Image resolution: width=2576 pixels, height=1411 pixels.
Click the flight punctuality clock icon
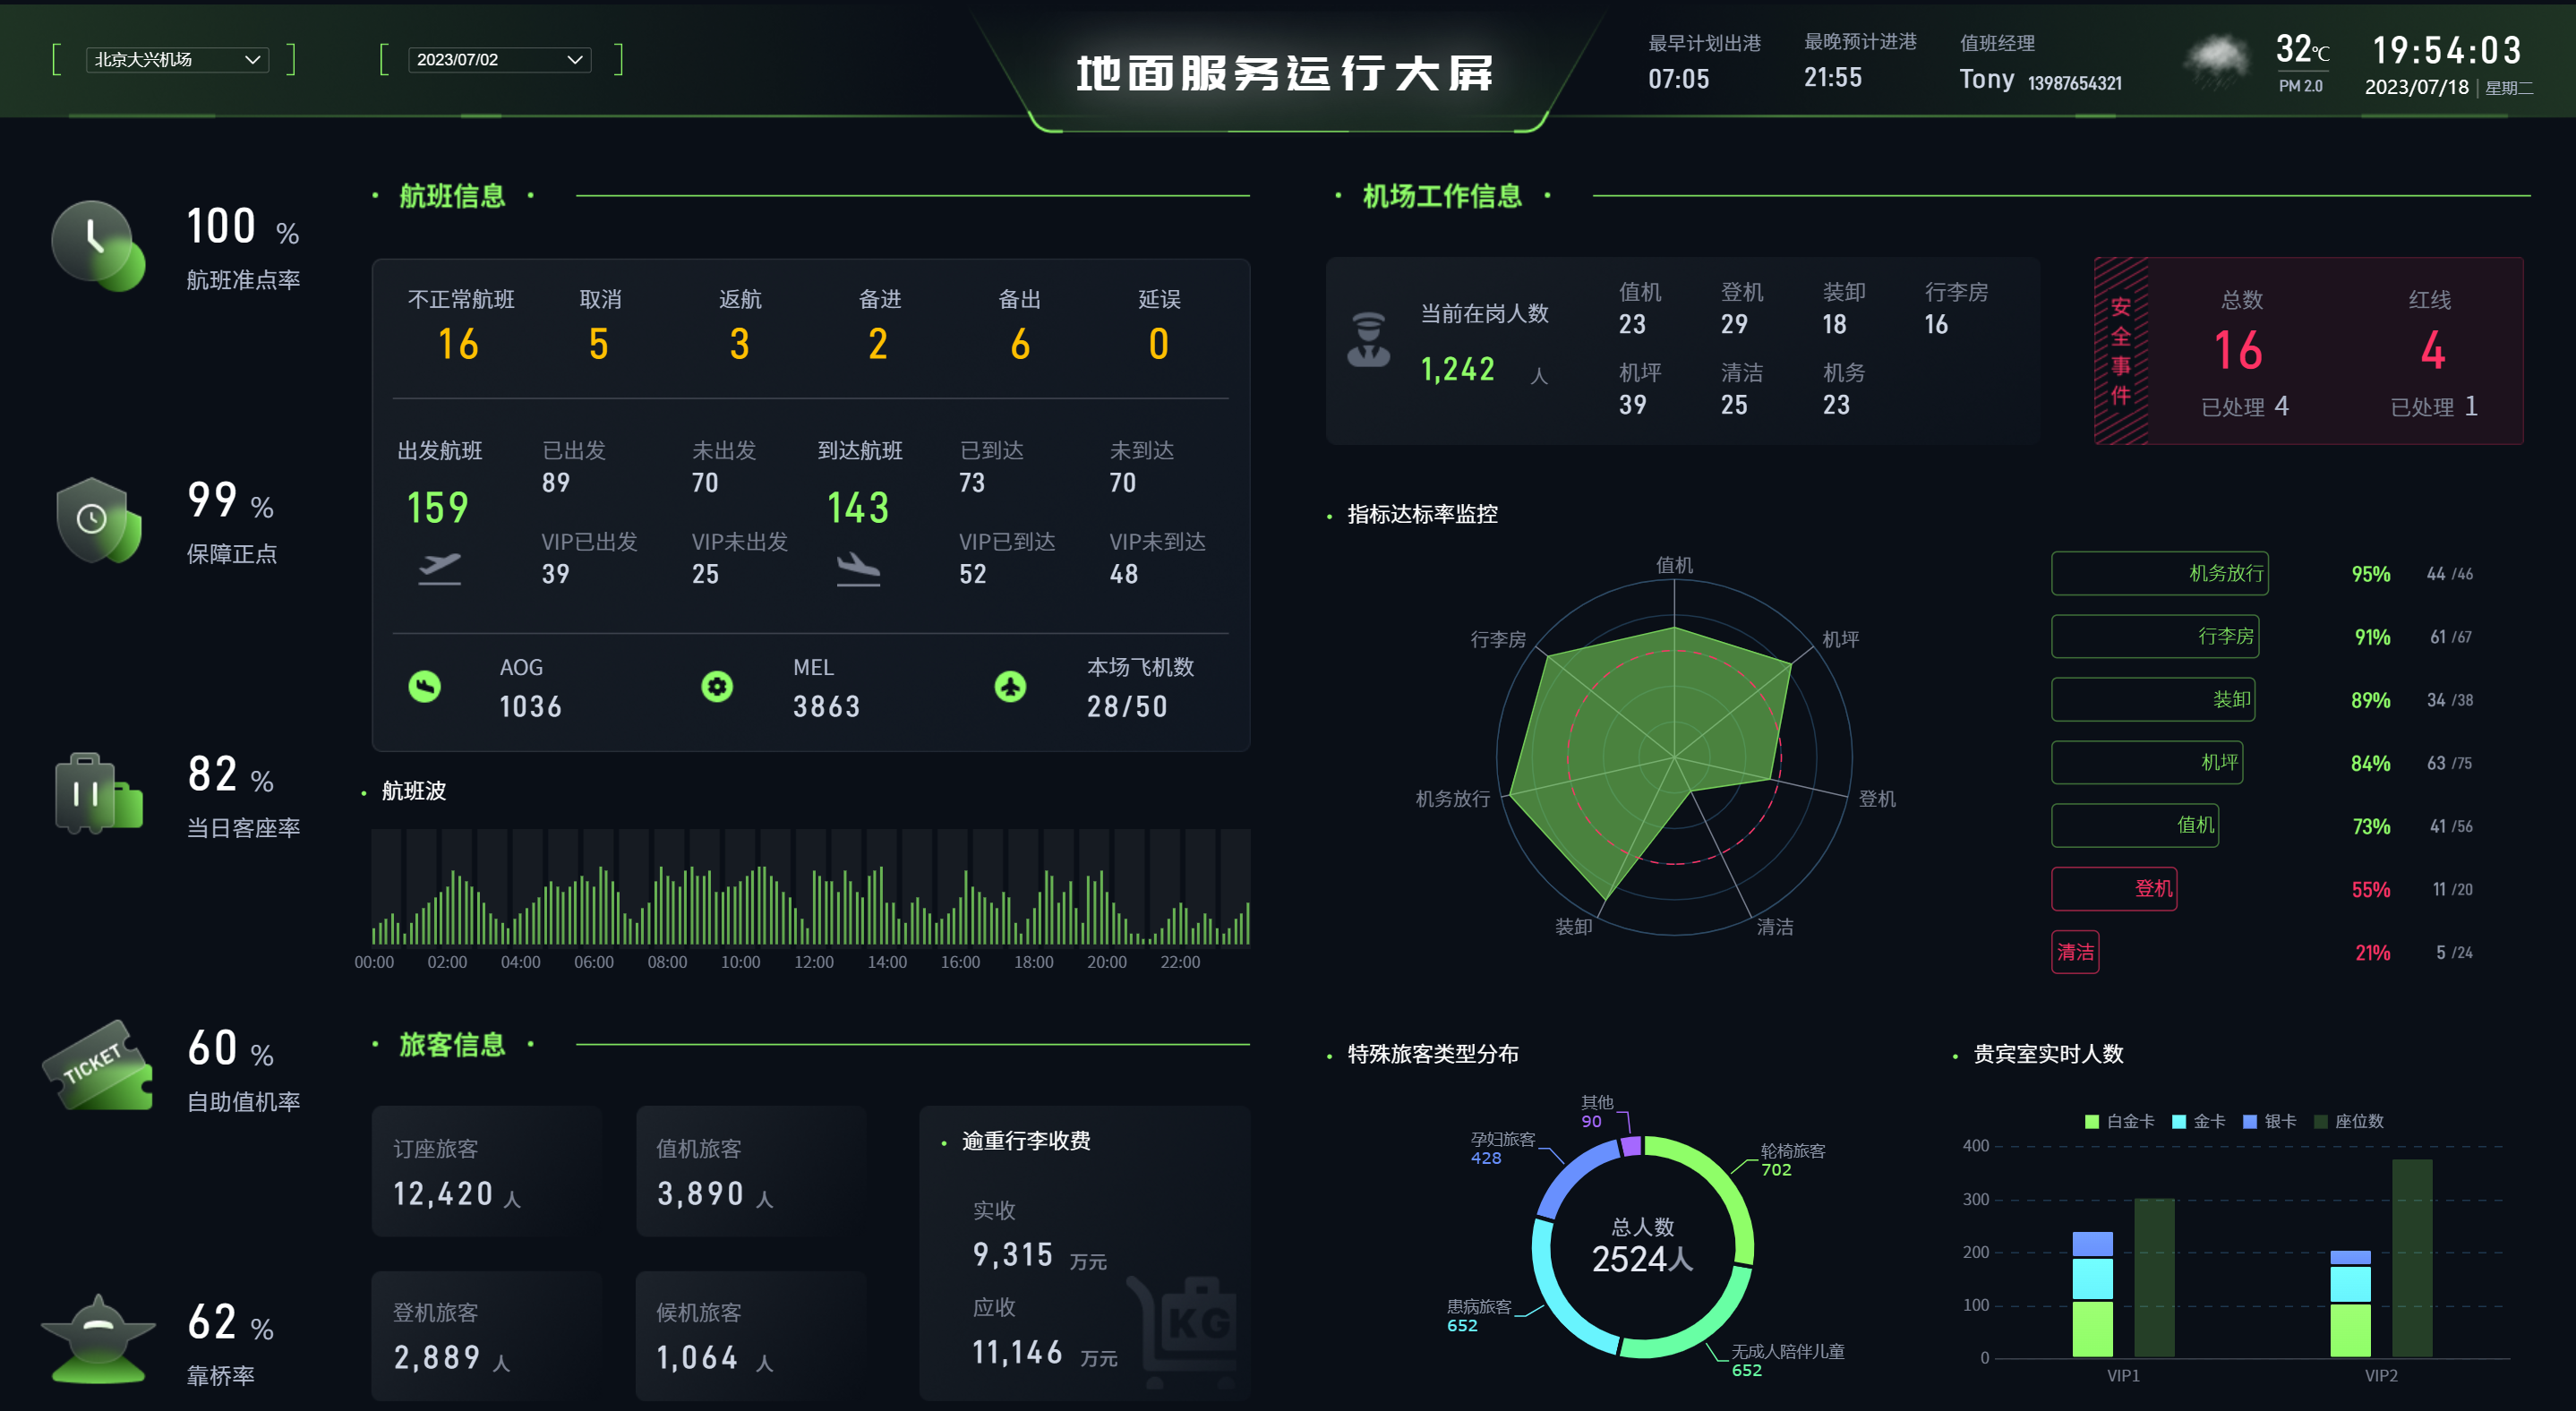coord(97,245)
